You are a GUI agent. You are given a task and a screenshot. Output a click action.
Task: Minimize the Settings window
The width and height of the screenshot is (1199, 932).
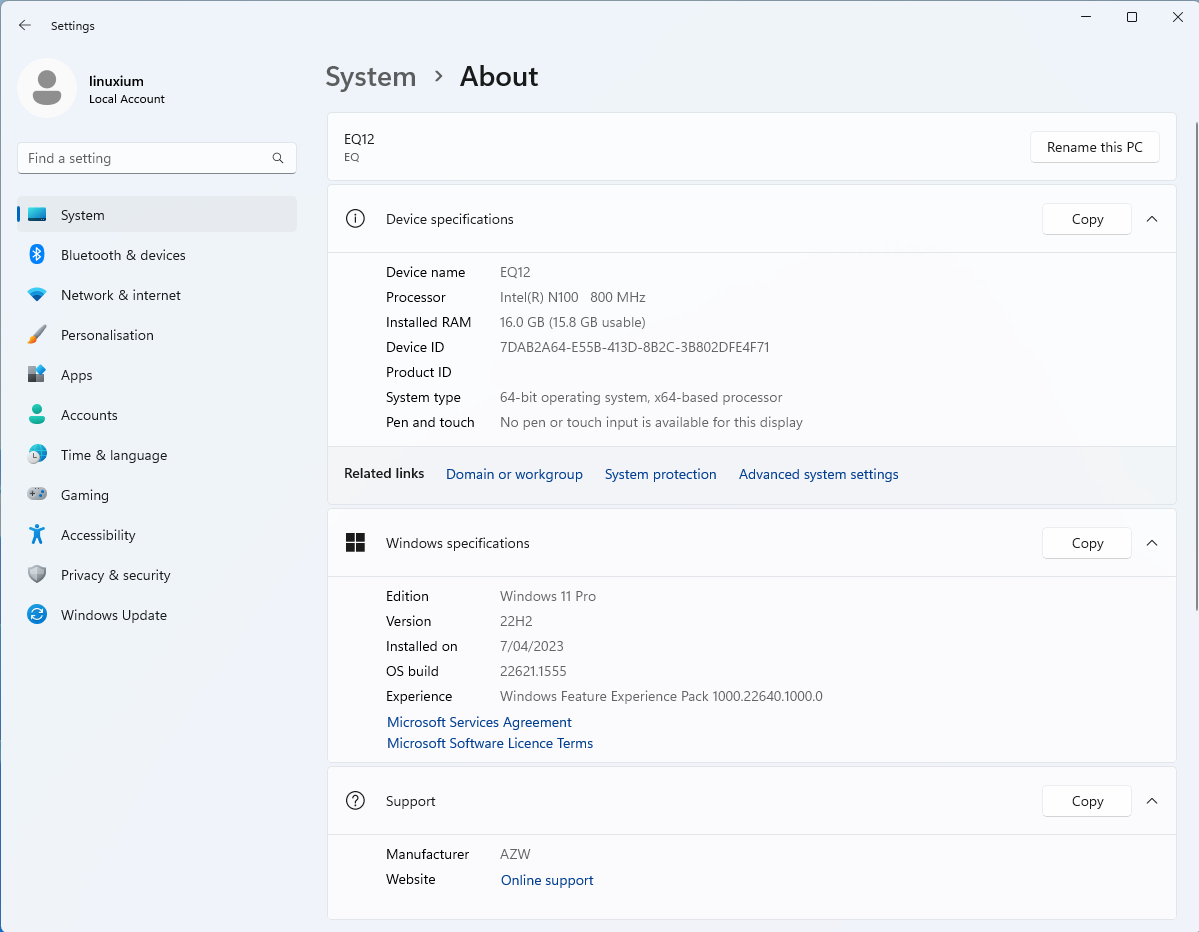point(1086,17)
